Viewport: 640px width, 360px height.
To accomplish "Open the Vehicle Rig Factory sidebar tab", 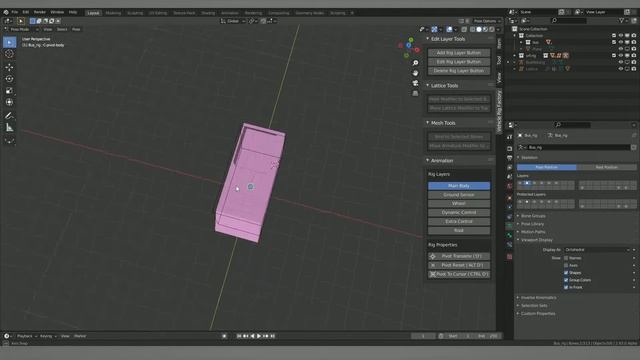I will click(x=499, y=111).
